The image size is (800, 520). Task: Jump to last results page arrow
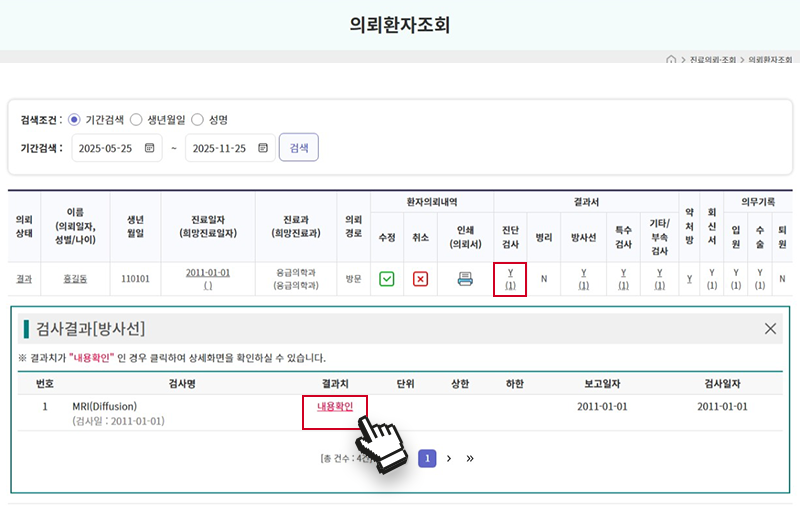470,458
